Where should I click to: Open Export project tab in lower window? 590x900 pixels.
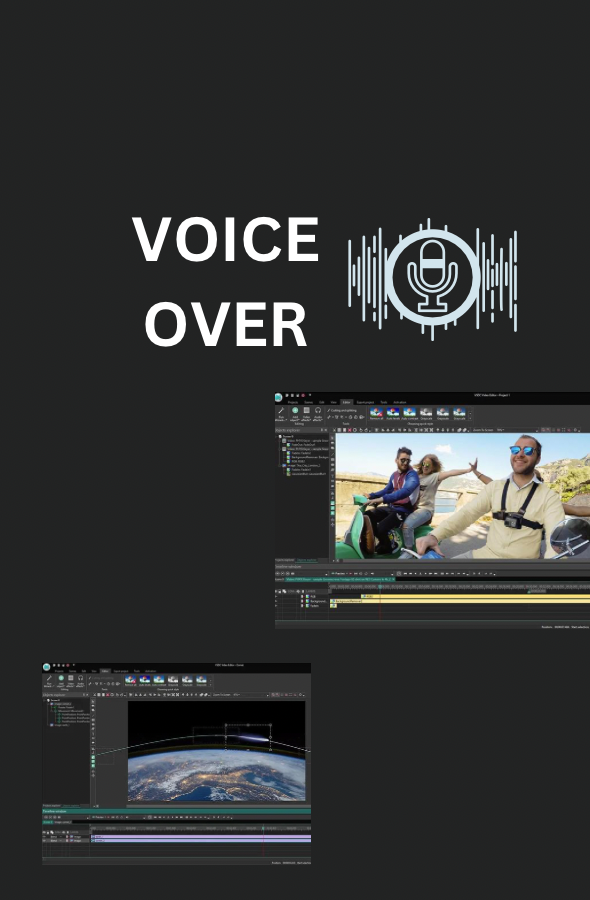pyautogui.click(x=121, y=671)
